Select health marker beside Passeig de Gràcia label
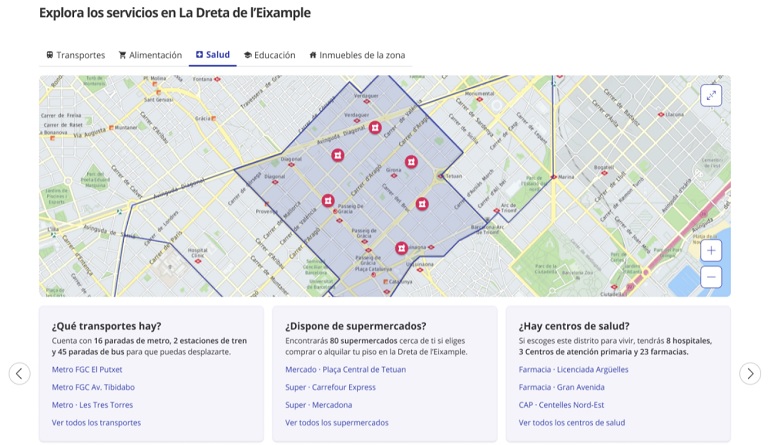 (328, 200)
